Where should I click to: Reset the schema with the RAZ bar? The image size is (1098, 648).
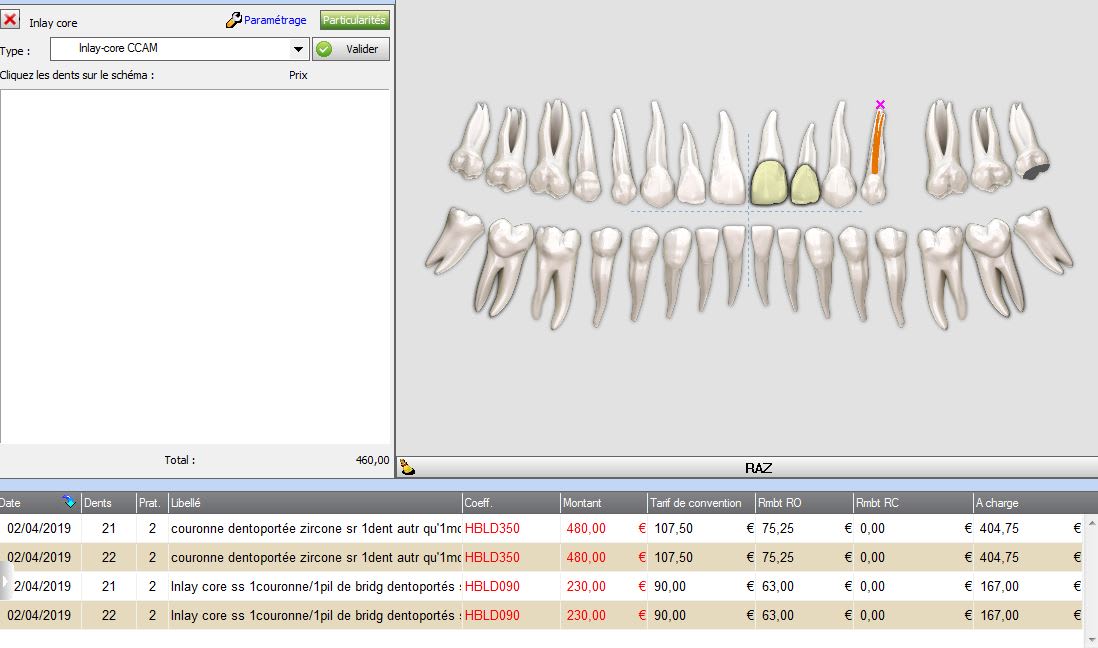[x=758, y=468]
